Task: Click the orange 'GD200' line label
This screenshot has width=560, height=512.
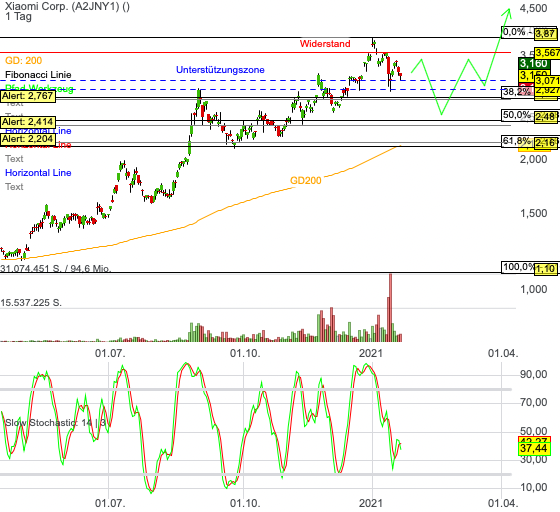Action: click(x=306, y=181)
